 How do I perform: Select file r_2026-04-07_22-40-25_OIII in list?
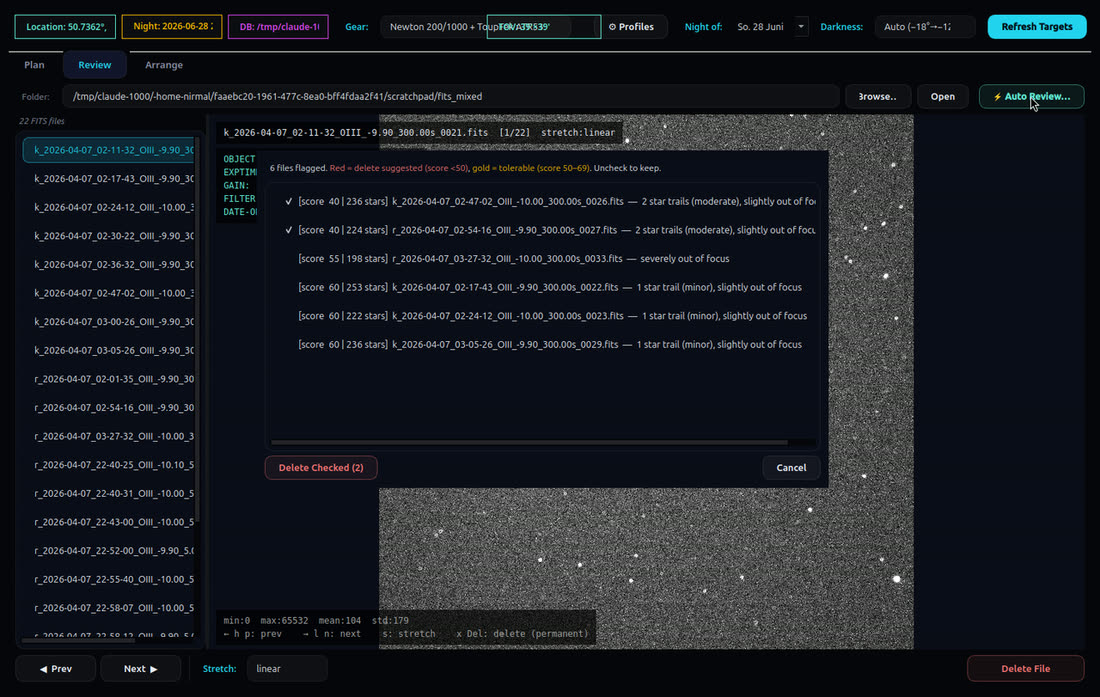pos(109,465)
